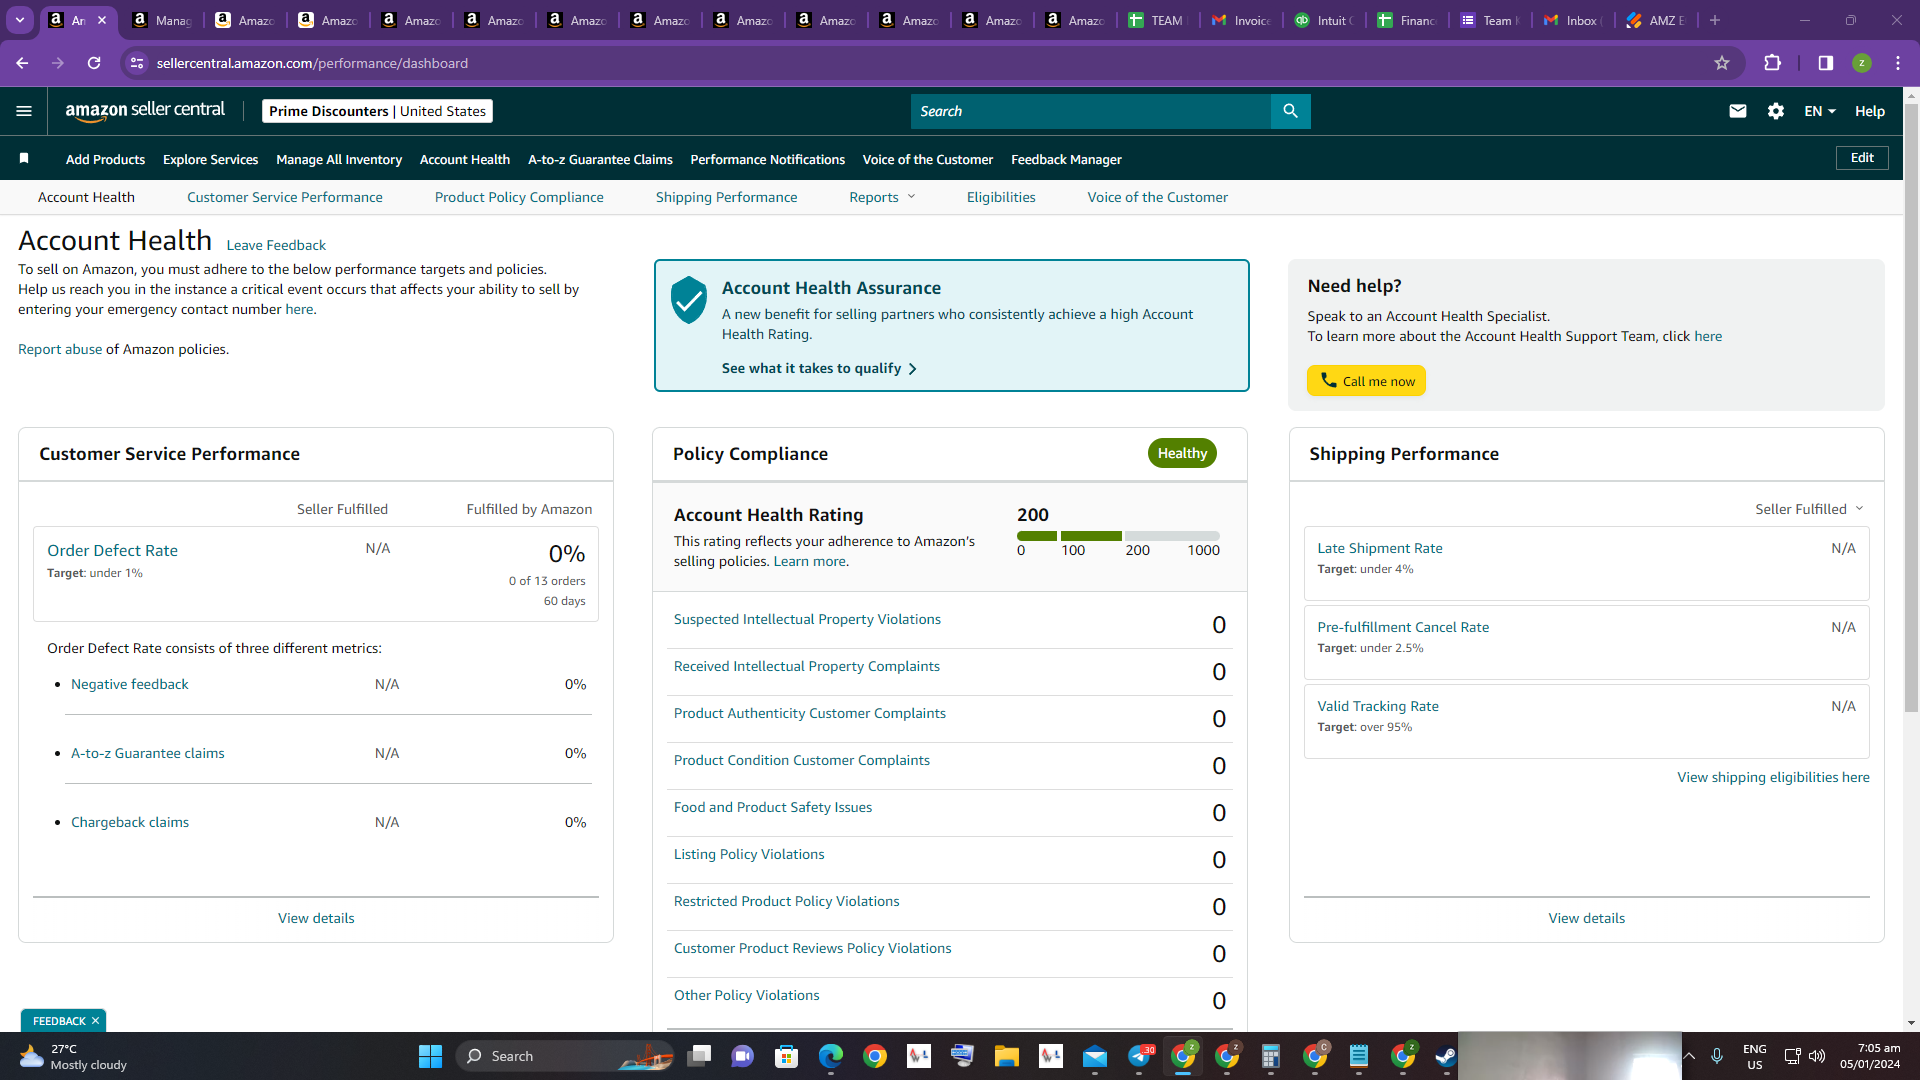The width and height of the screenshot is (1920, 1080).
Task: Close the FEEDBACK tab widget
Action: click(95, 1021)
